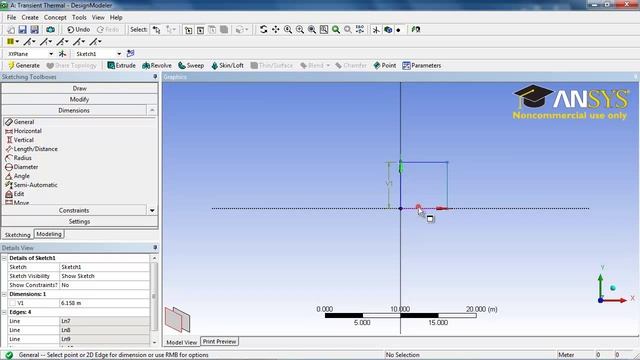Click the Revolve feature button

click(157, 65)
